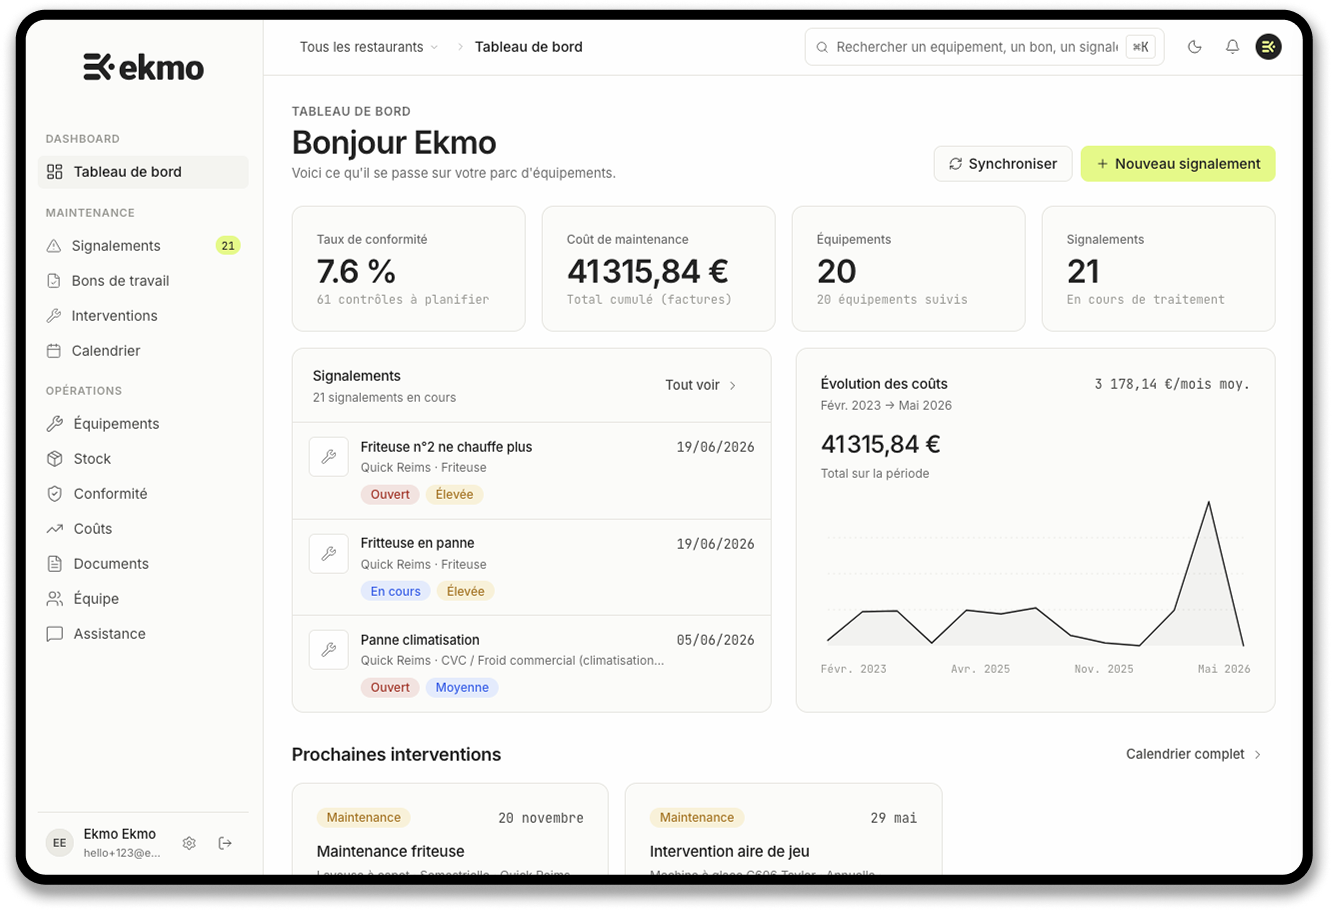Open Bons de travail in sidebar
1333x911 pixels.
(x=143, y=281)
